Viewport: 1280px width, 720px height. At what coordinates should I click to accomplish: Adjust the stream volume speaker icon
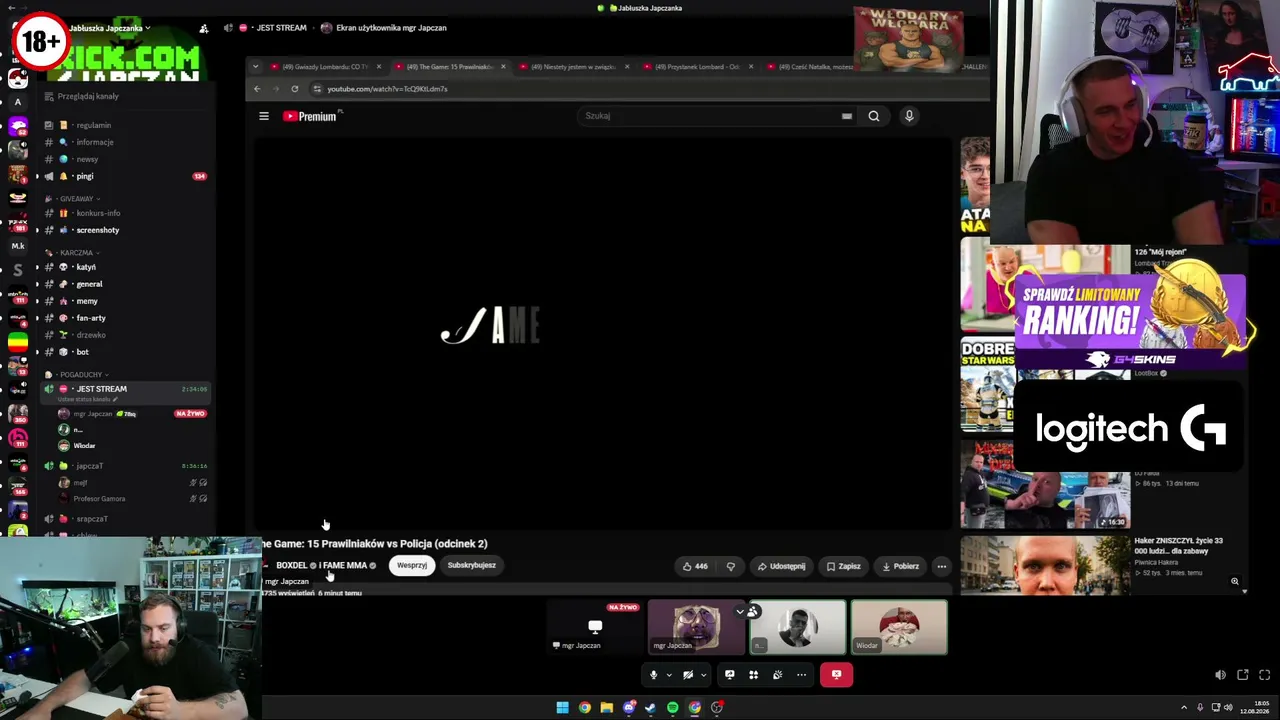click(x=1220, y=675)
